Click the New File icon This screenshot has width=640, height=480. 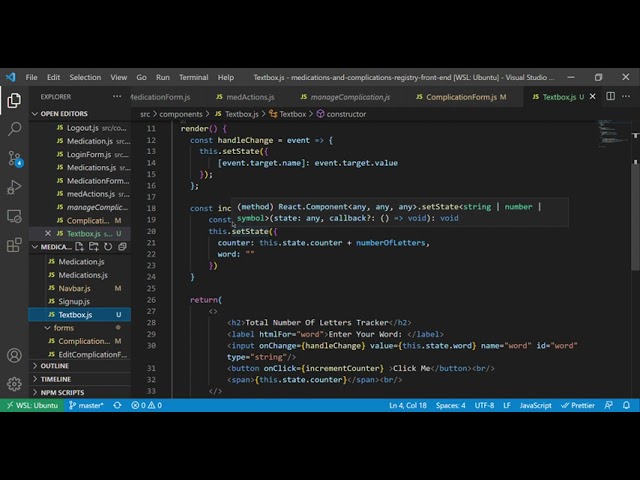pyautogui.click(x=79, y=247)
